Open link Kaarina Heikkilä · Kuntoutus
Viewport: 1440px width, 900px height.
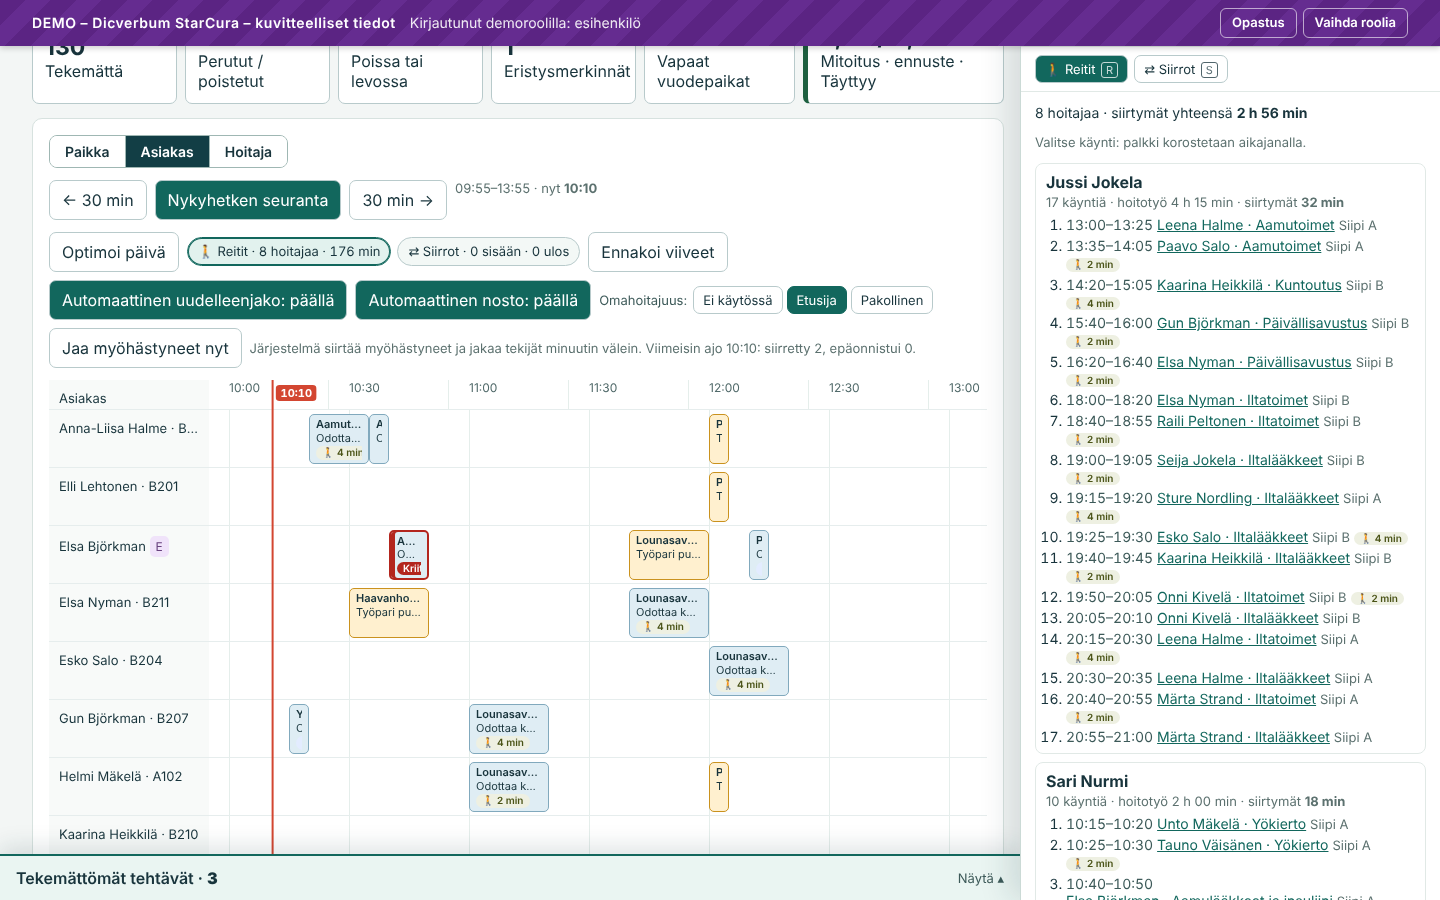pyautogui.click(x=1249, y=285)
